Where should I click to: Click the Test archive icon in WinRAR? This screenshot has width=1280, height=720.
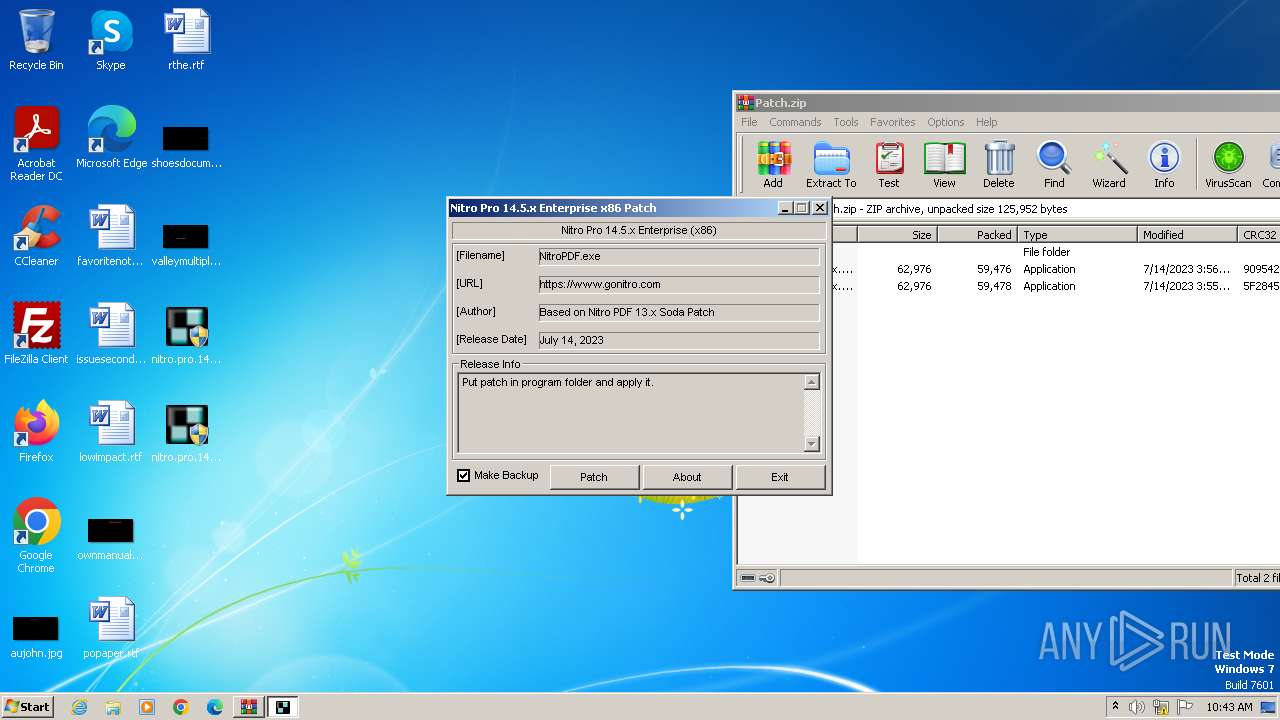(x=889, y=165)
